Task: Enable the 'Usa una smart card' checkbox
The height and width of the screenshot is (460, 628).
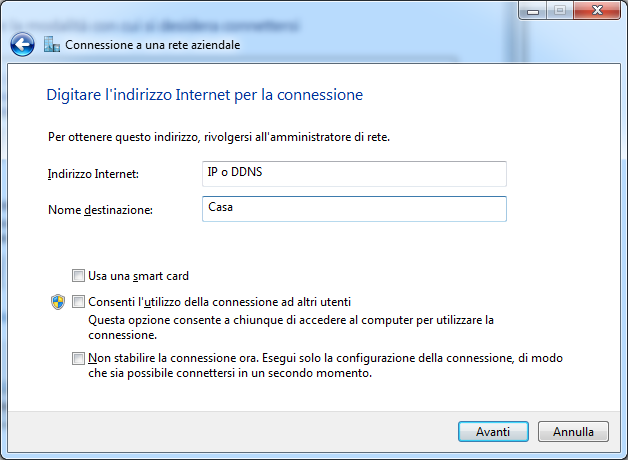Action: (x=78, y=275)
